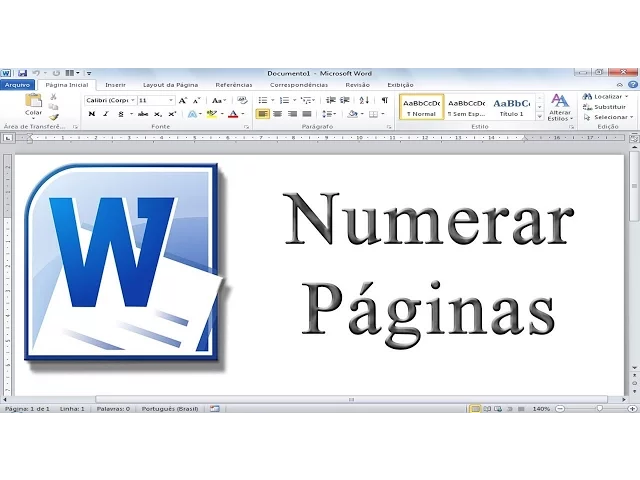Click Português (Brasil) language in status bar
The height and width of the screenshot is (480, 640).
pyautogui.click(x=170, y=409)
